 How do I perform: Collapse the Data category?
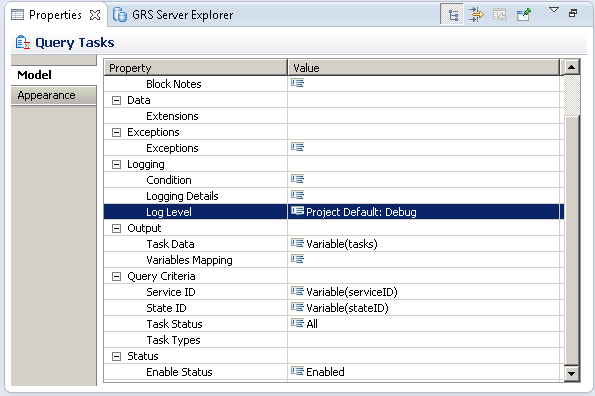pyautogui.click(x=116, y=101)
